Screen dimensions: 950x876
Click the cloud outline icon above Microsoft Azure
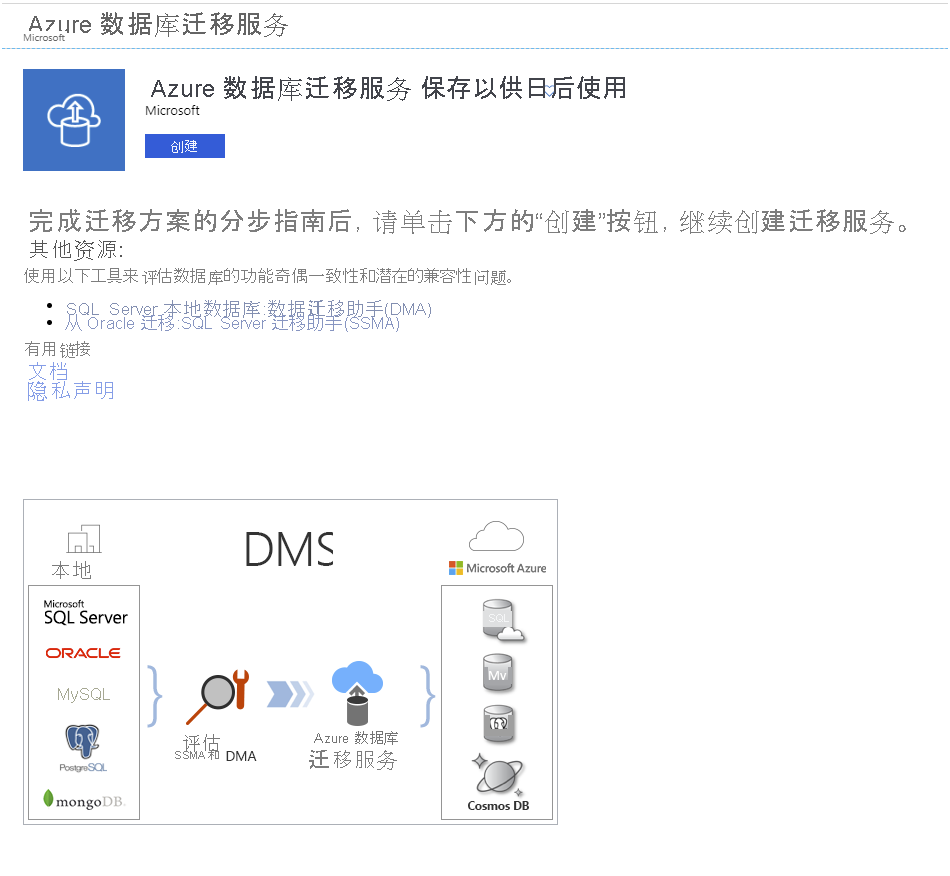[x=496, y=536]
